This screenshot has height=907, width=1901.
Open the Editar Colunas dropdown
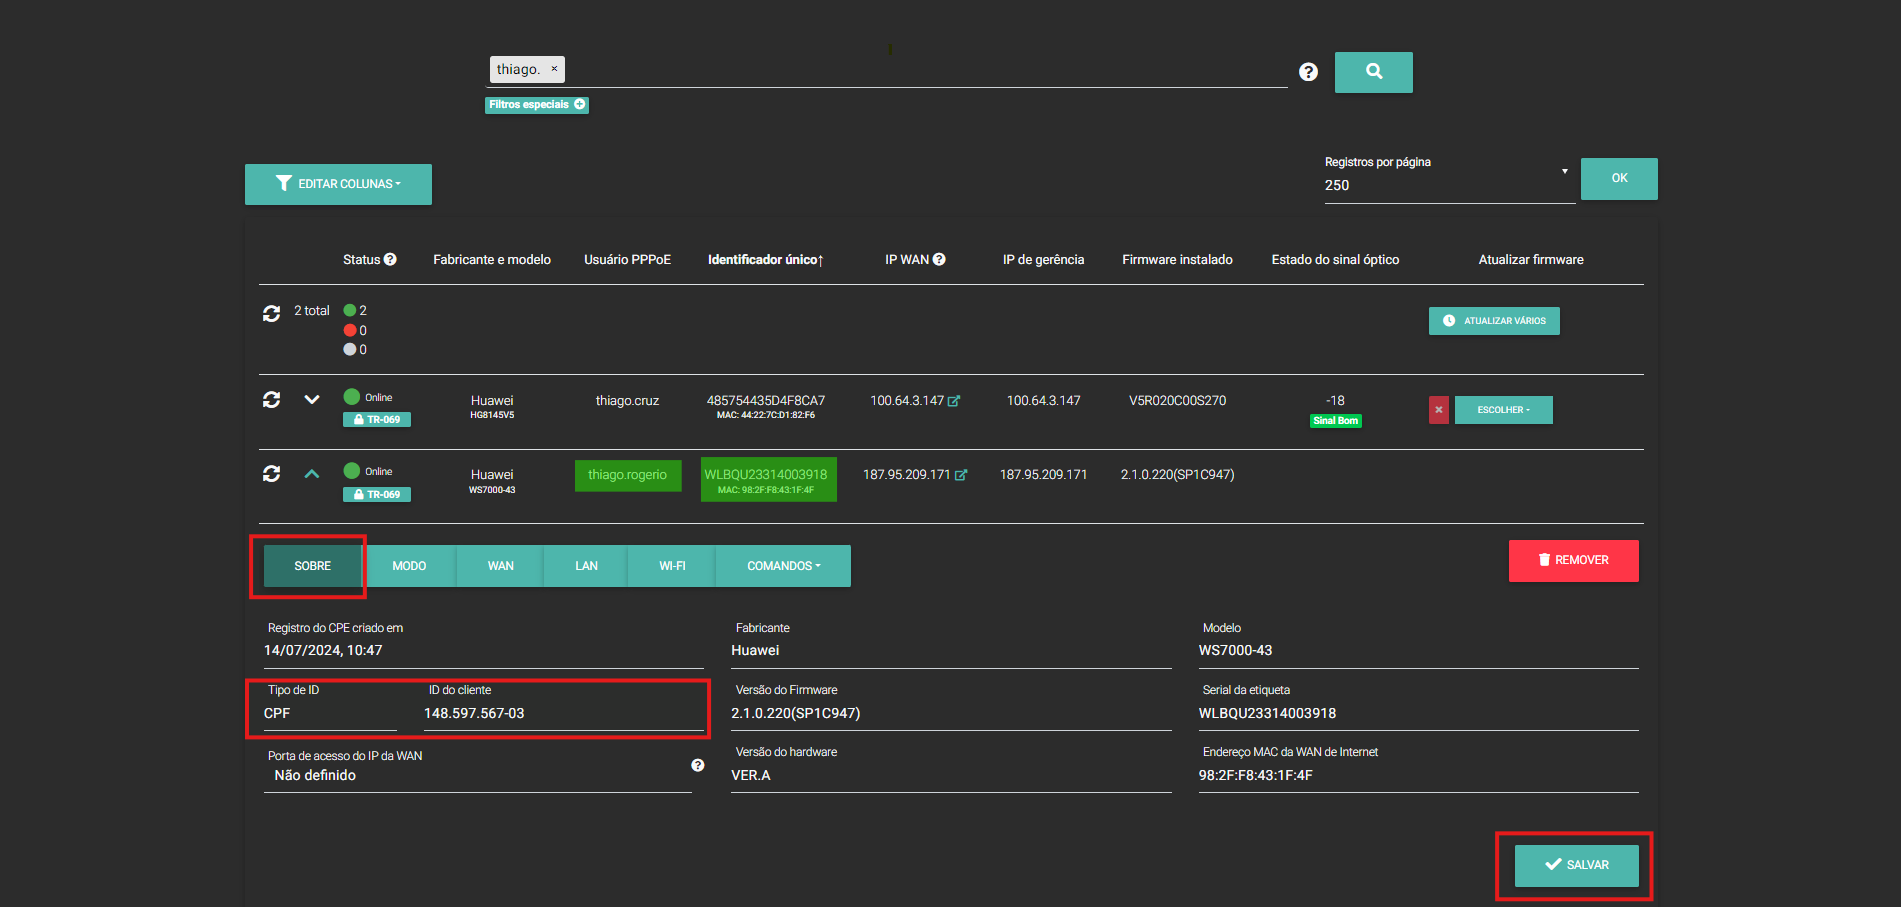(x=338, y=184)
